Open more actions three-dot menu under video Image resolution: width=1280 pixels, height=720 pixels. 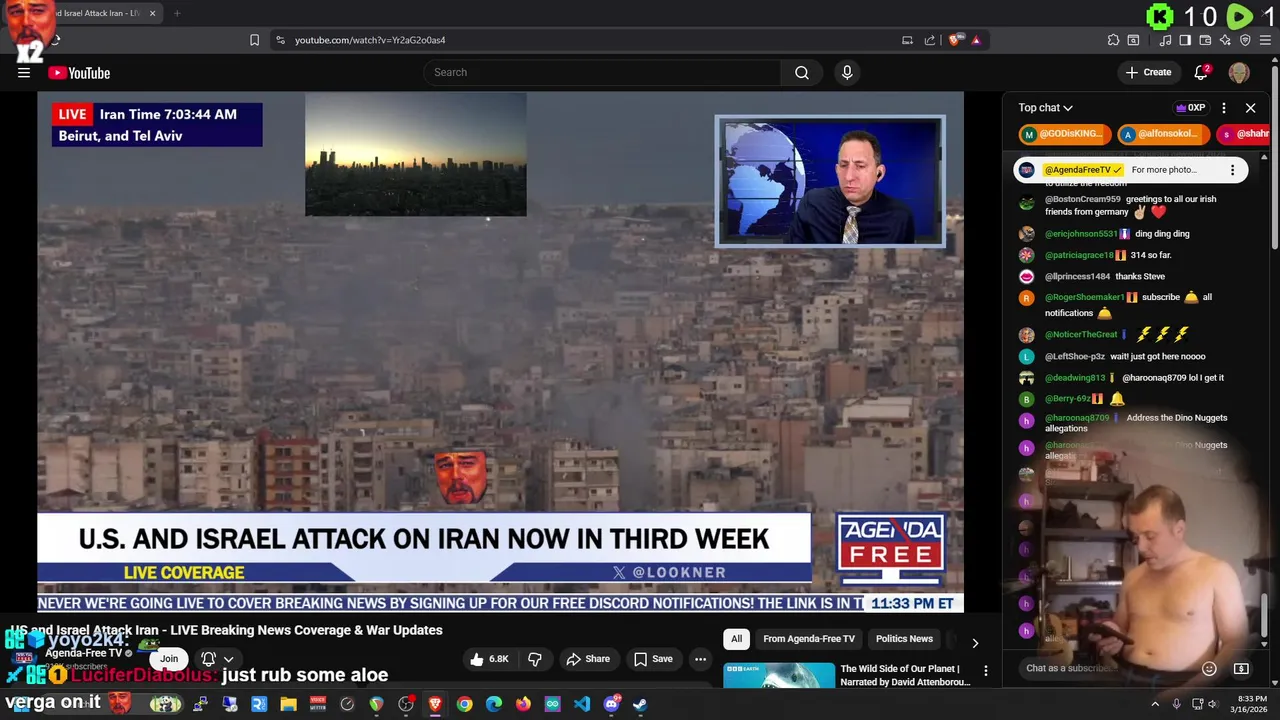(701, 659)
